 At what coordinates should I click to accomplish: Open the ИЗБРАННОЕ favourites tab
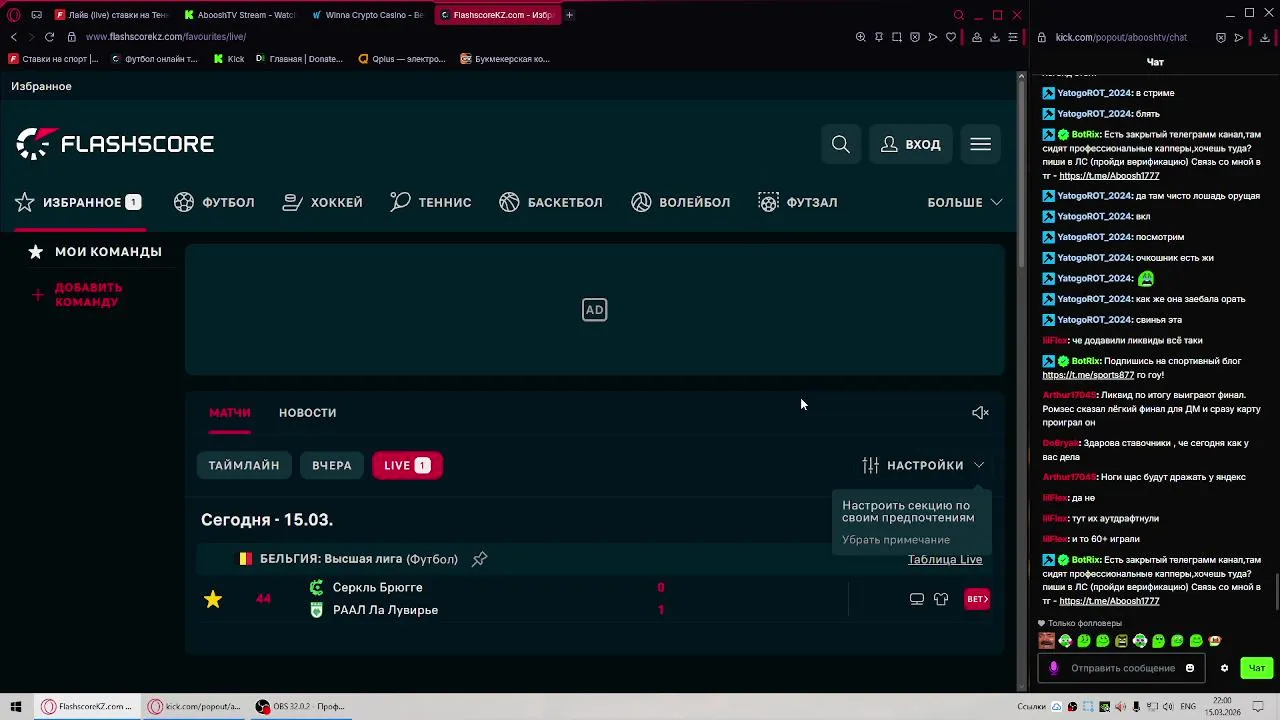pos(78,202)
